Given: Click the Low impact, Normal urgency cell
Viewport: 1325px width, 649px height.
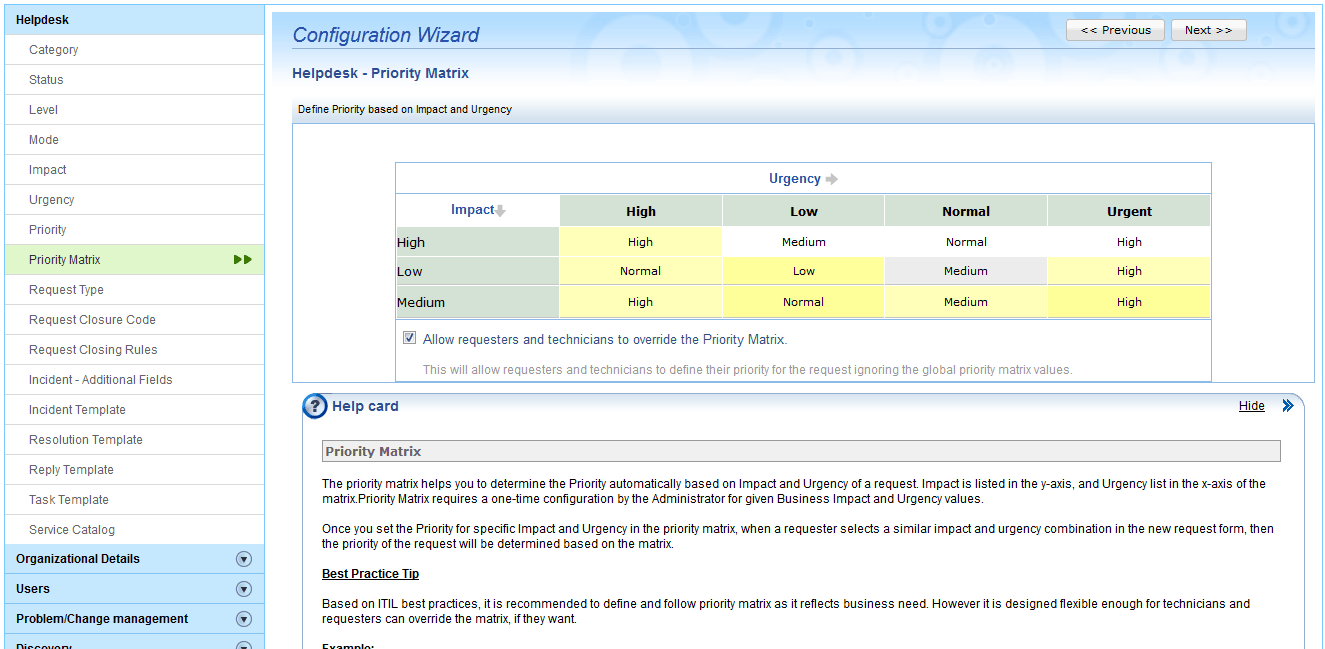Looking at the screenshot, I should (x=966, y=271).
